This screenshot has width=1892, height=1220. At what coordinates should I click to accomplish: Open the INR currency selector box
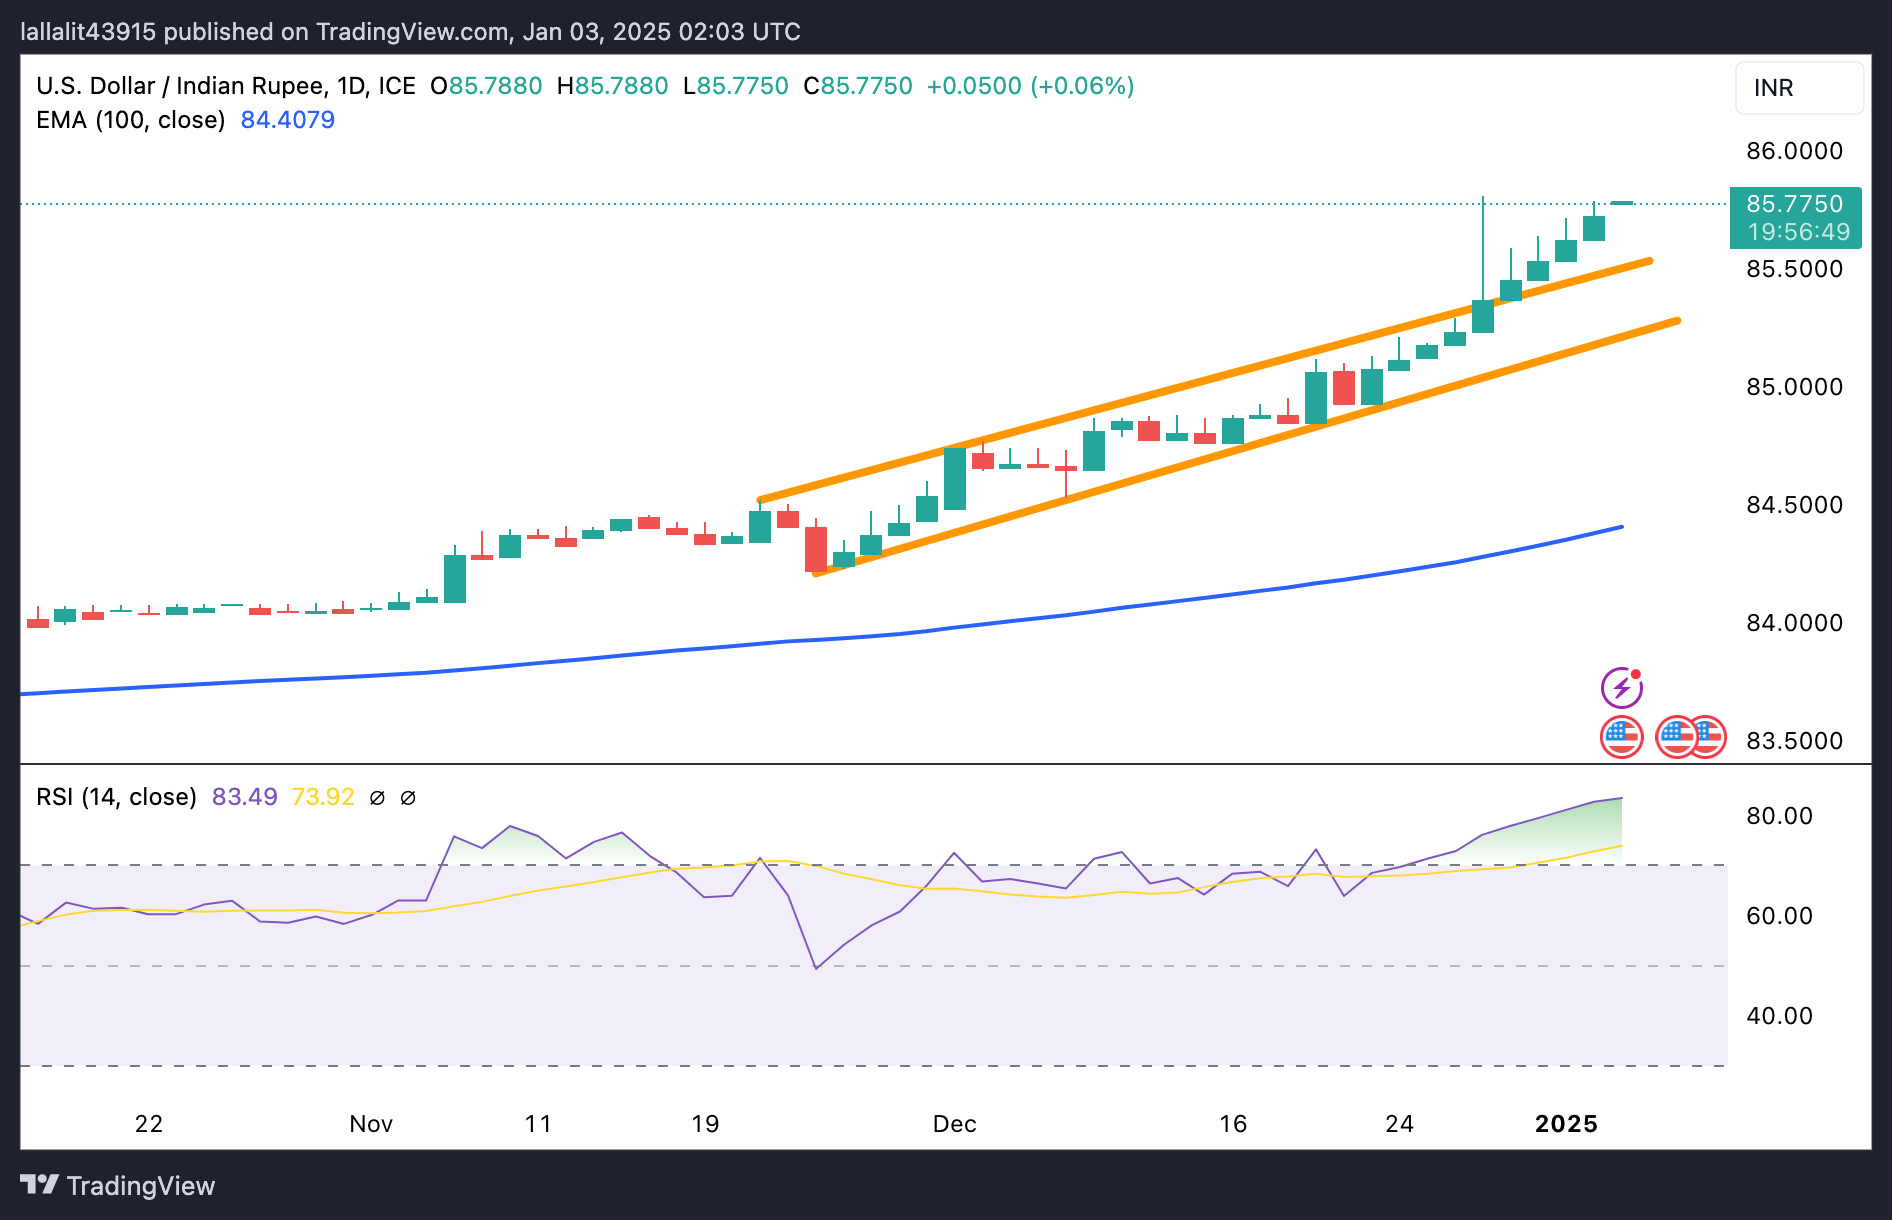(x=1798, y=88)
